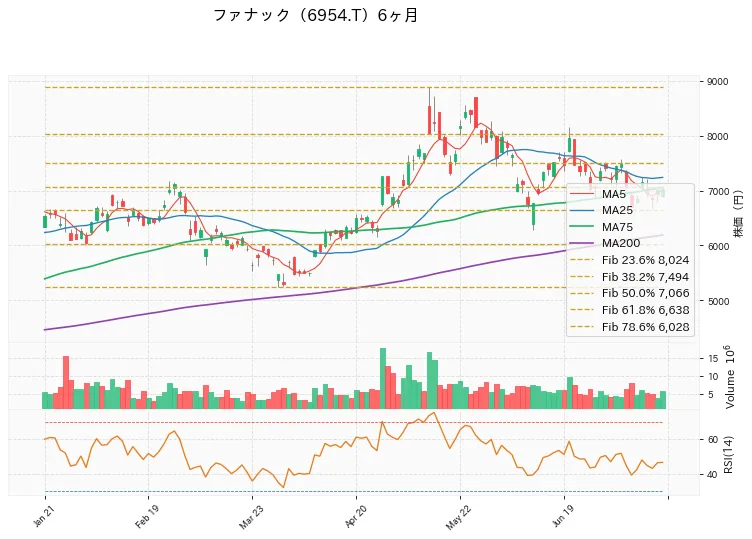Image resolution: width=752 pixels, height=539 pixels.
Task: Click the MA200 legend entry
Action: click(x=605, y=243)
